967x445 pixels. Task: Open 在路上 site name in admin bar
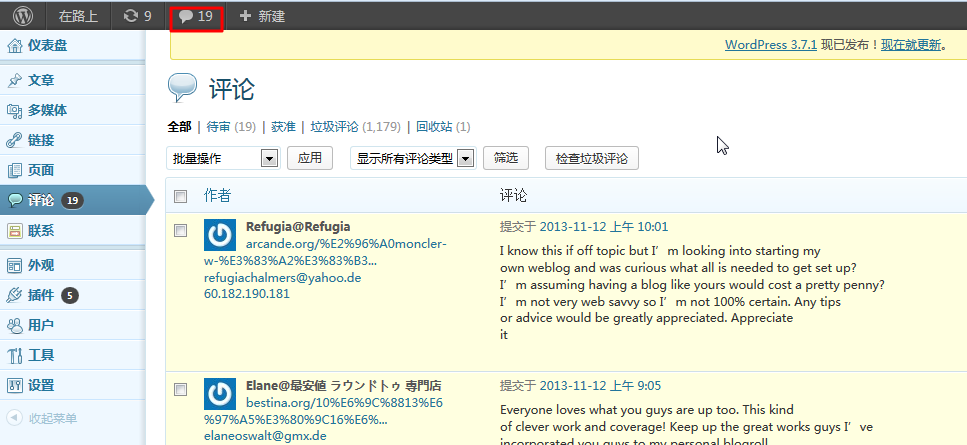pyautogui.click(x=78, y=16)
